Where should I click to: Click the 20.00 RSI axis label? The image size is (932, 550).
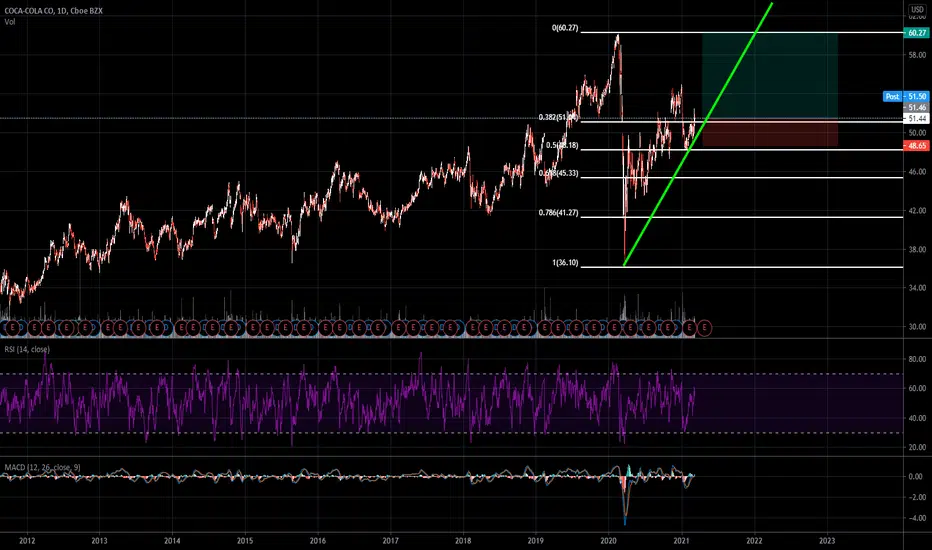(x=917, y=447)
